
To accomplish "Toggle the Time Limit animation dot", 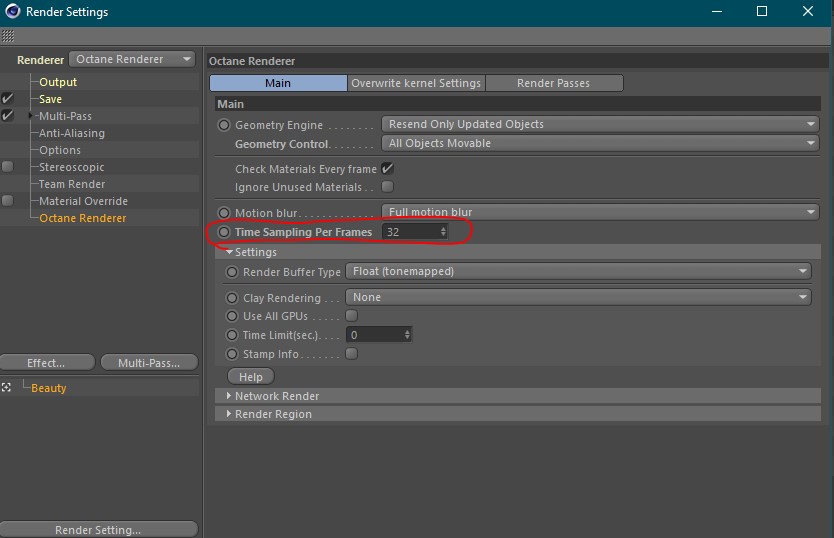I will (232, 335).
